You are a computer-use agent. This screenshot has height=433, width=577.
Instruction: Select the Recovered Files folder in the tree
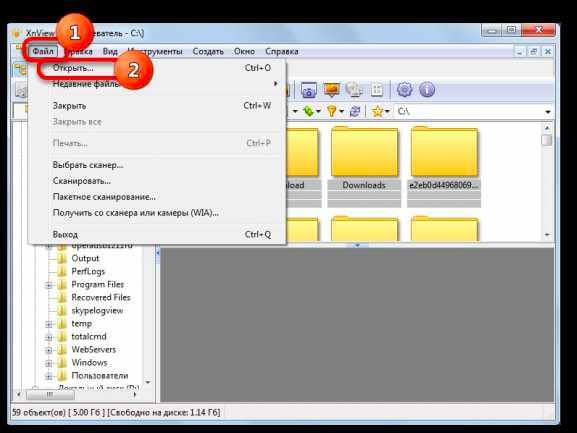pyautogui.click(x=101, y=298)
